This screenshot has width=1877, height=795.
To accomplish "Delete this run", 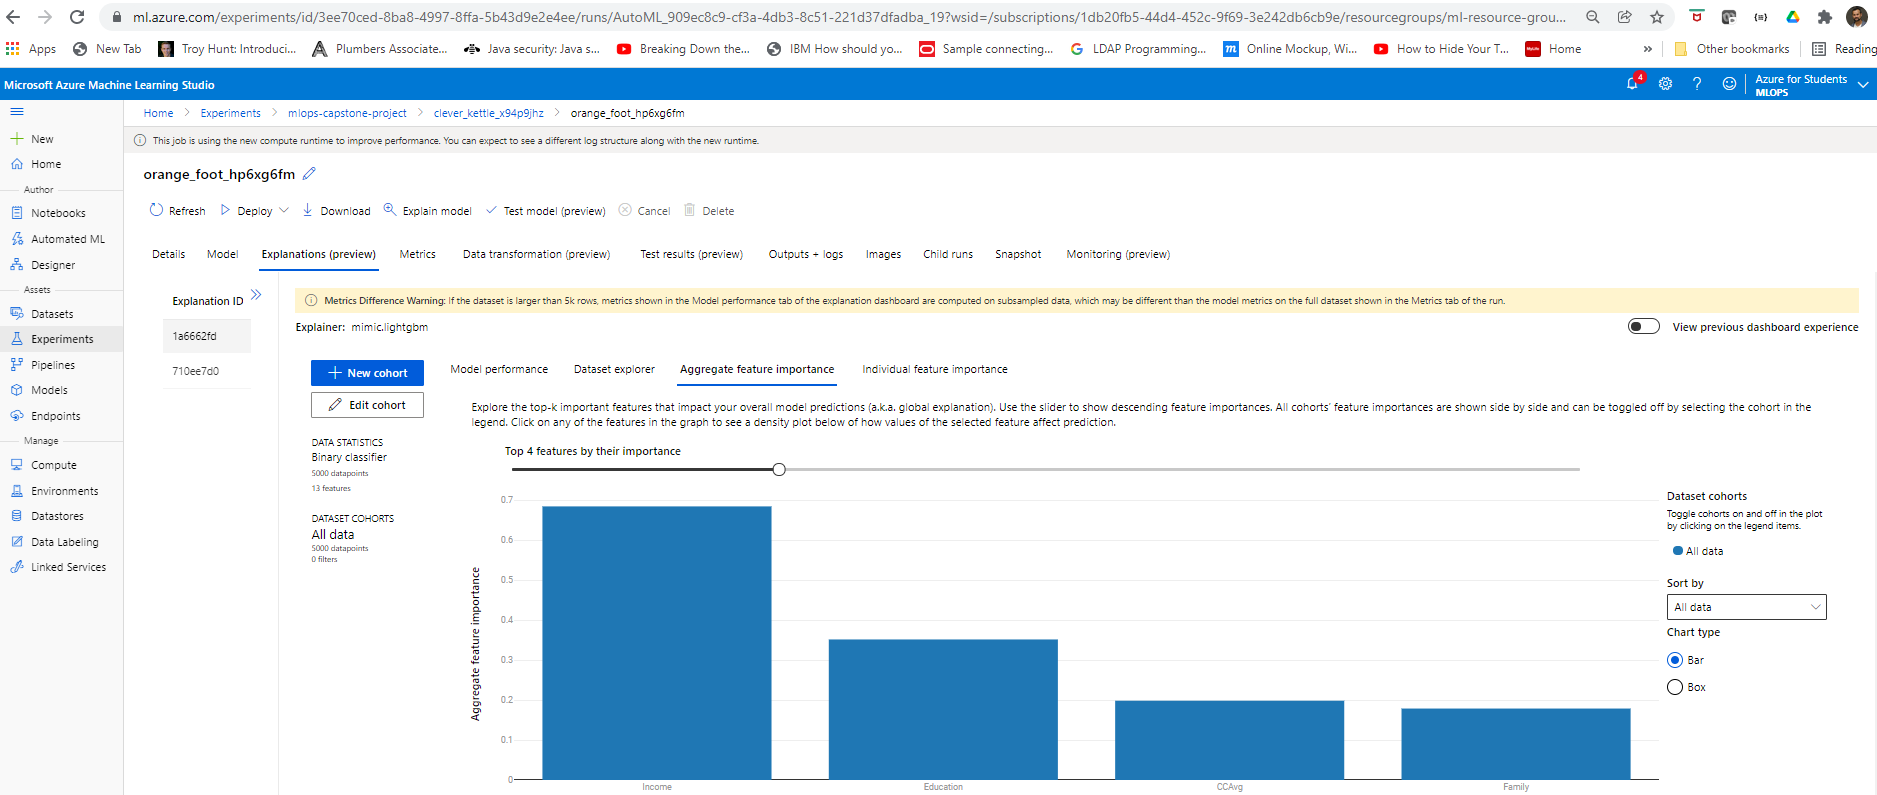I will 709,211.
